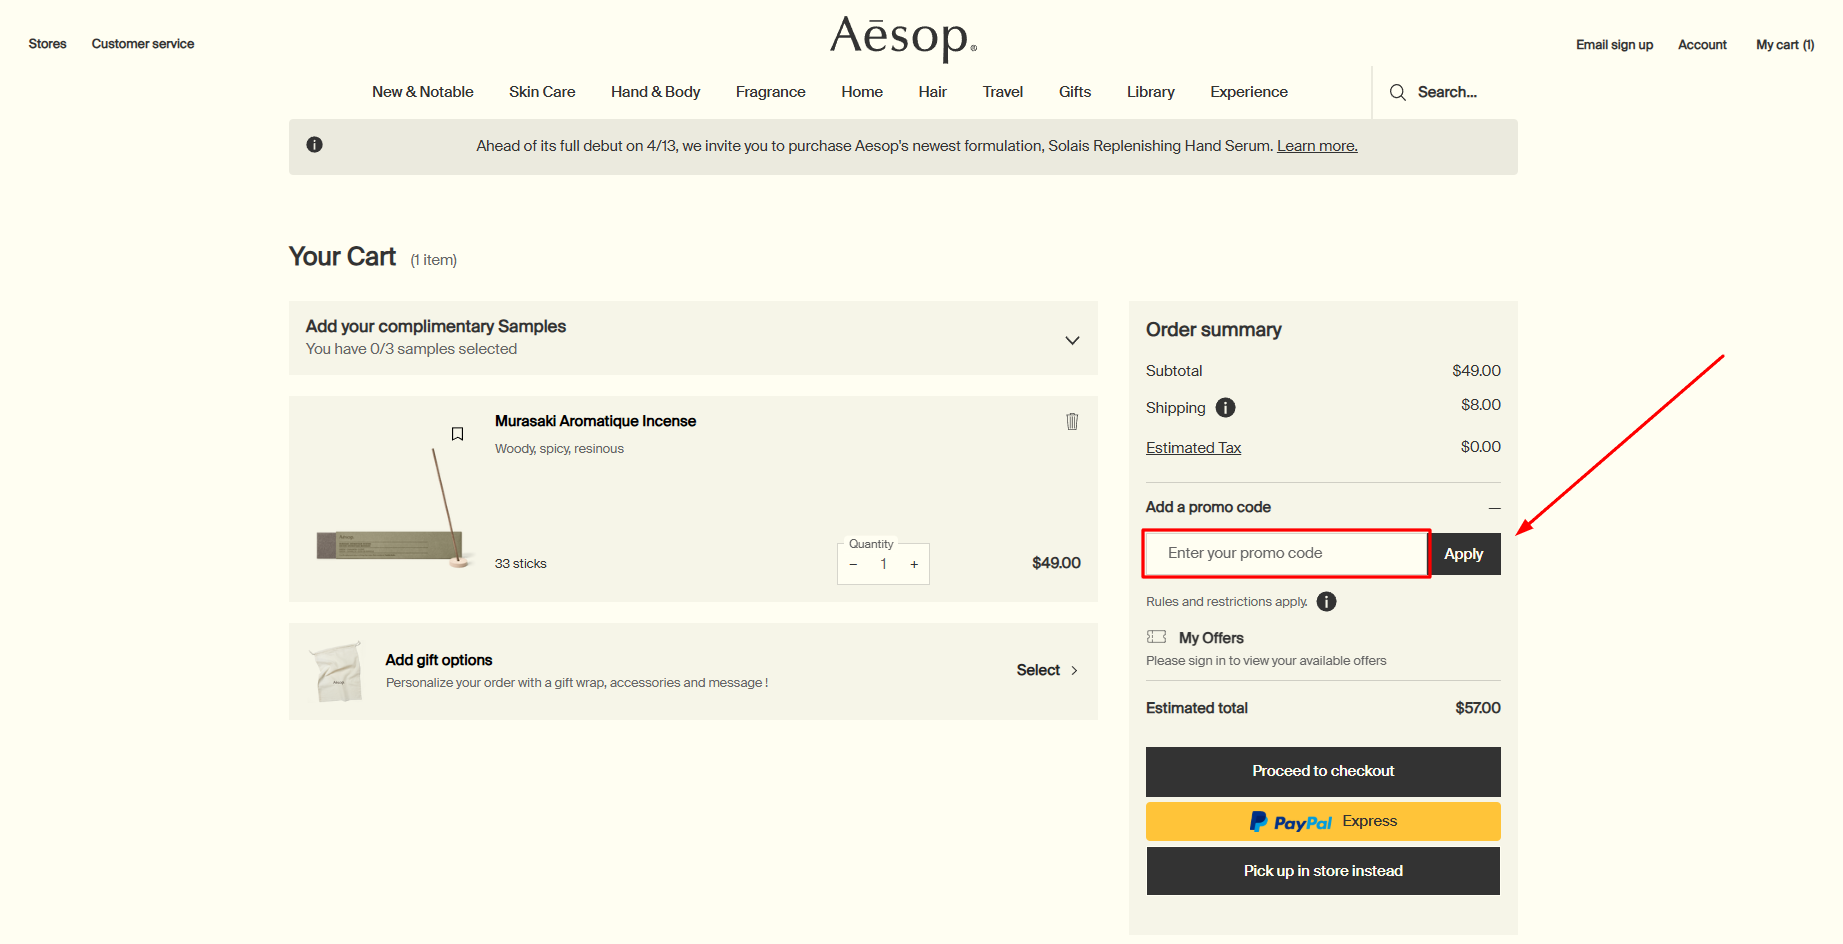Open Skin Care menu
The height and width of the screenshot is (944, 1843).
(542, 92)
